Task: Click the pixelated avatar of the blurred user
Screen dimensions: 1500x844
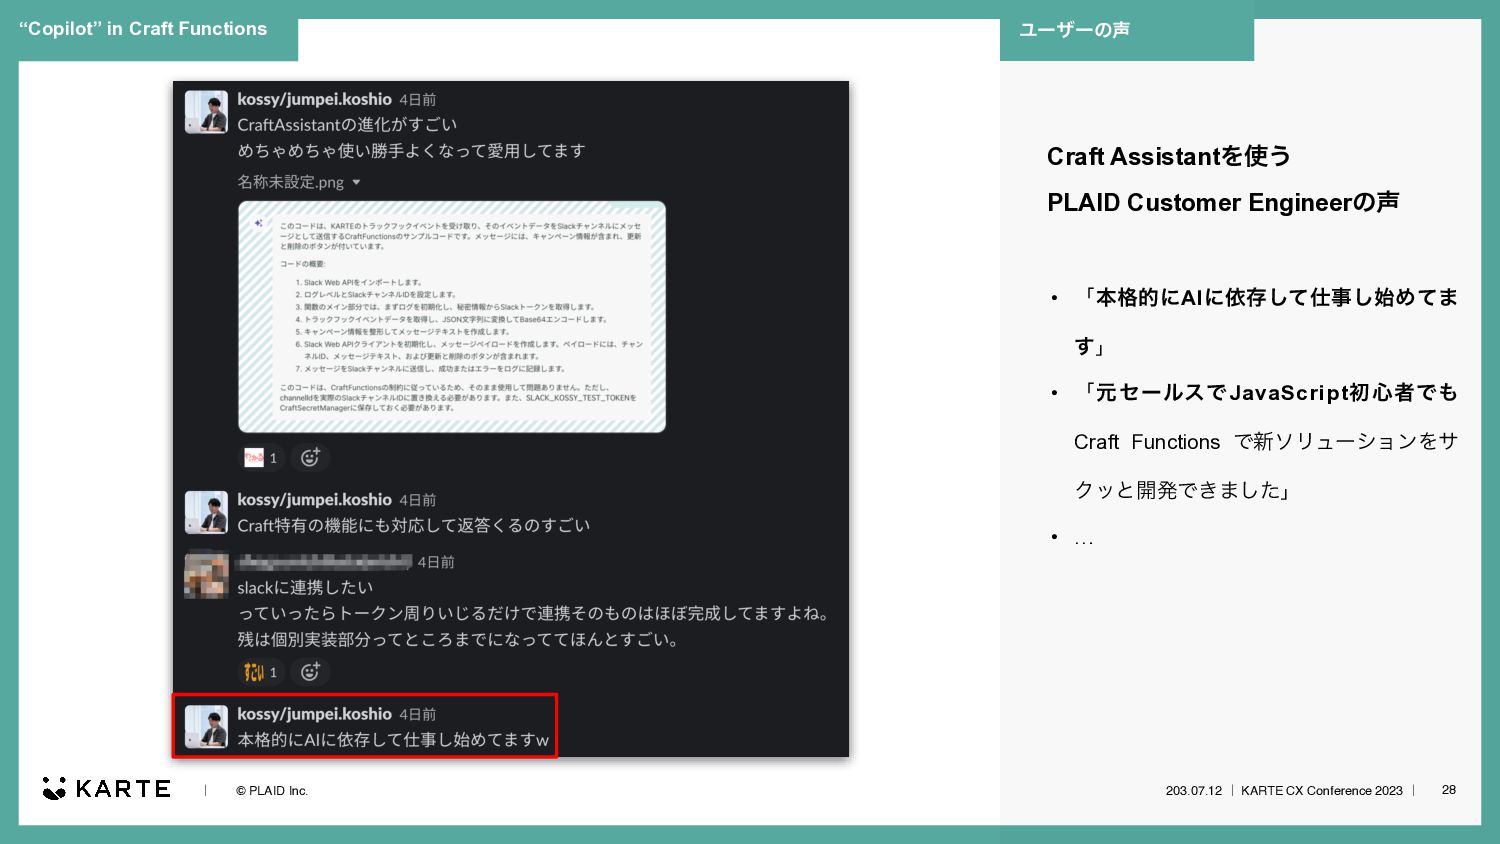Action: coord(206,575)
